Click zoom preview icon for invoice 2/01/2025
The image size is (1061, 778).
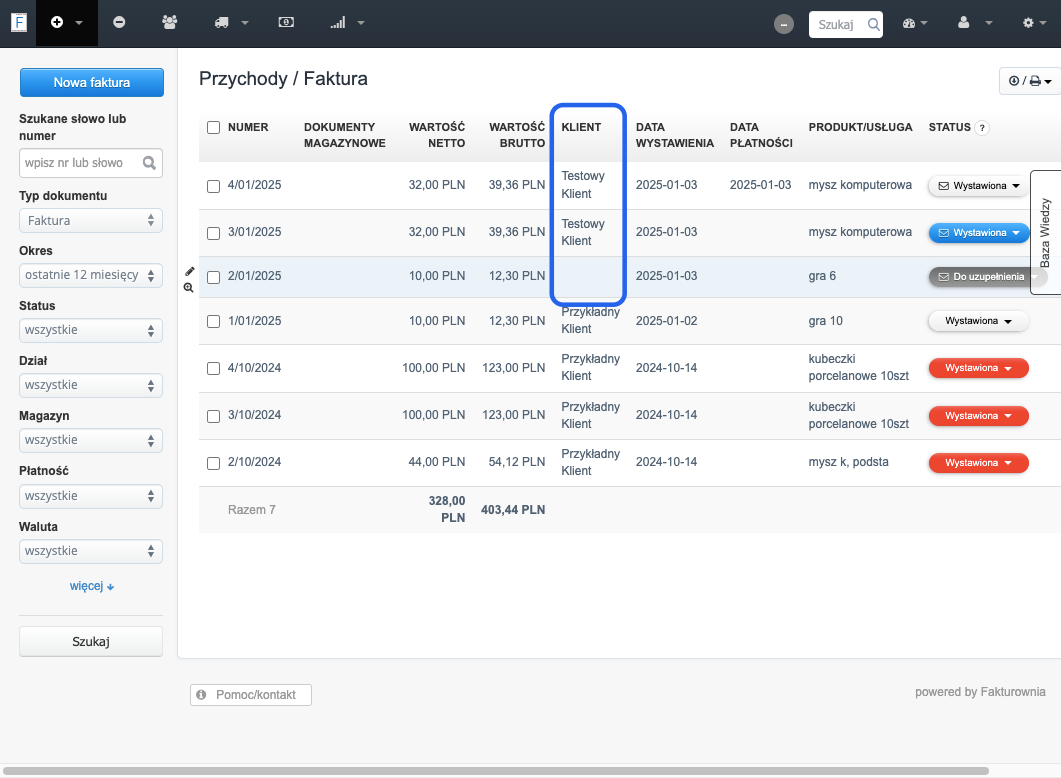coord(189,288)
